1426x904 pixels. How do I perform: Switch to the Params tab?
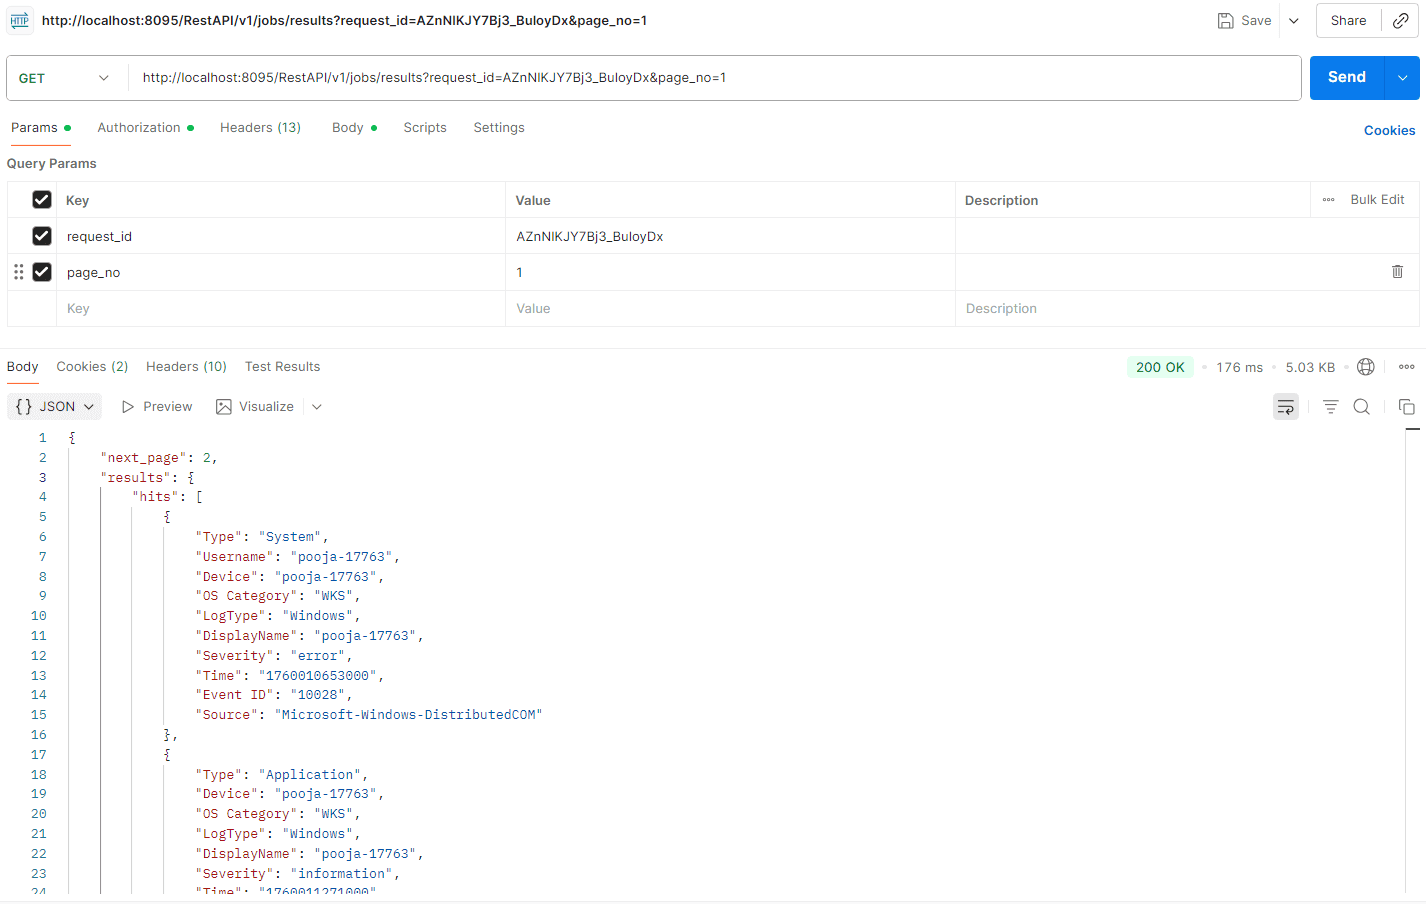(x=41, y=128)
